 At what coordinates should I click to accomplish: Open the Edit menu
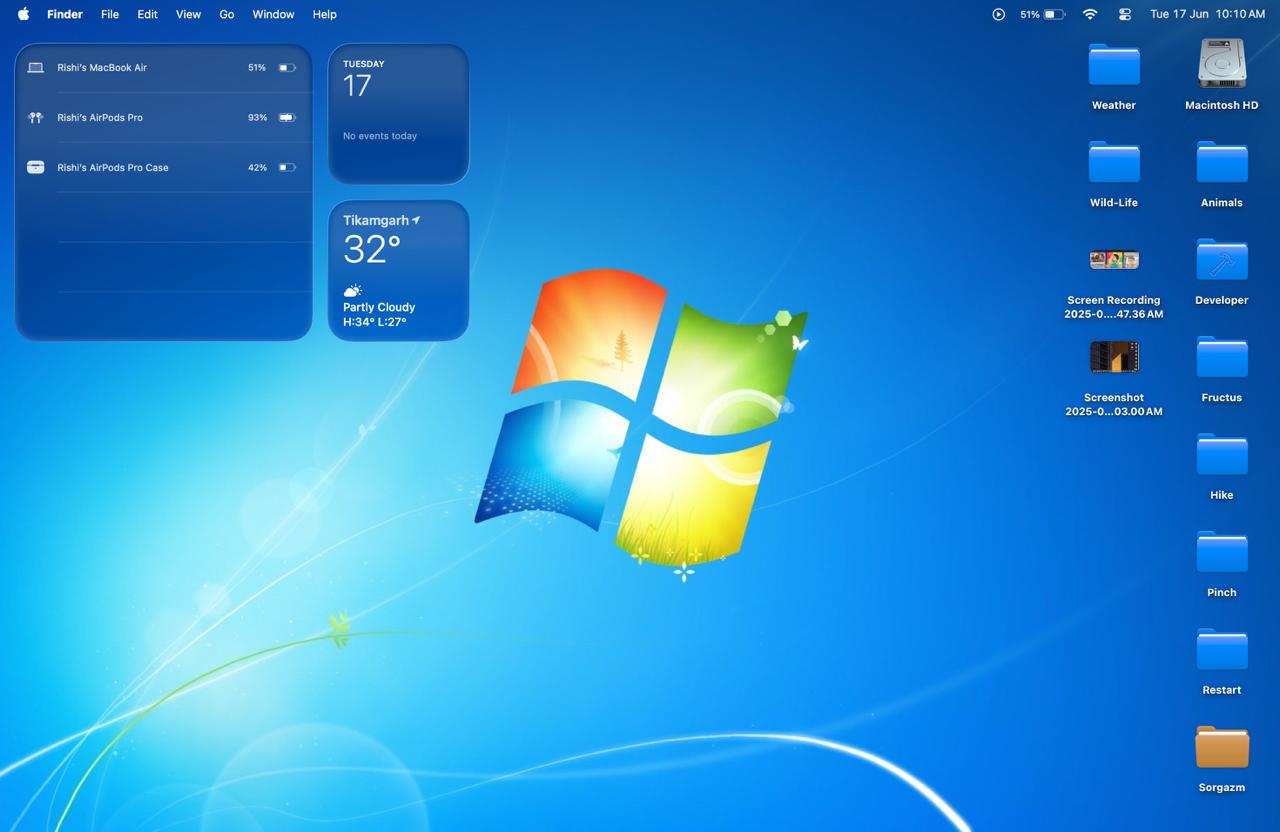tap(147, 14)
